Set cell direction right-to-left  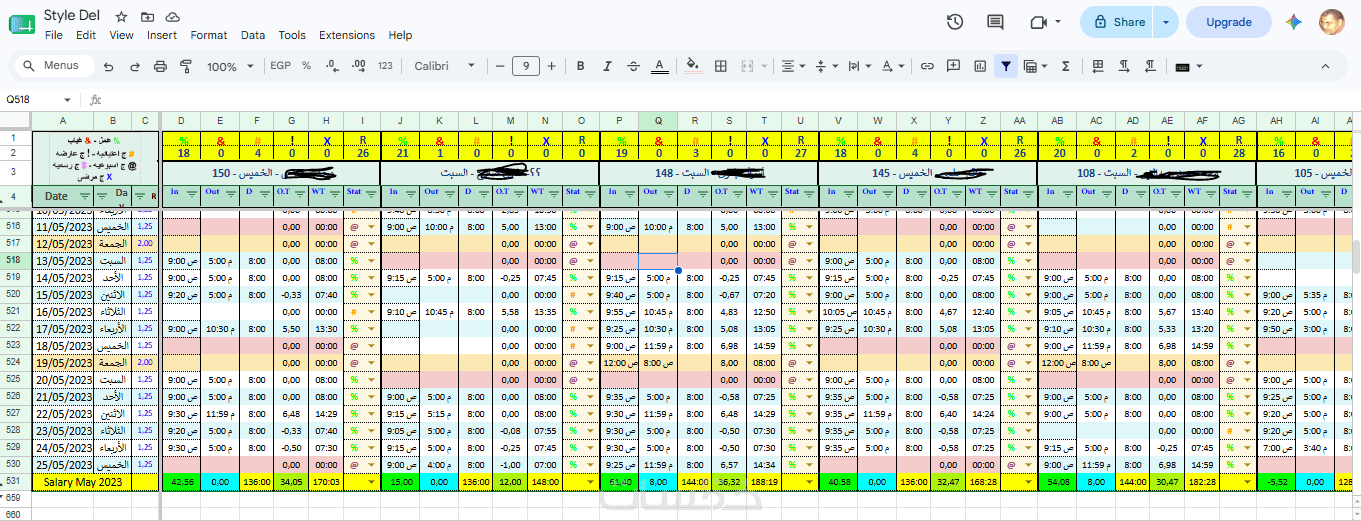tap(1150, 66)
